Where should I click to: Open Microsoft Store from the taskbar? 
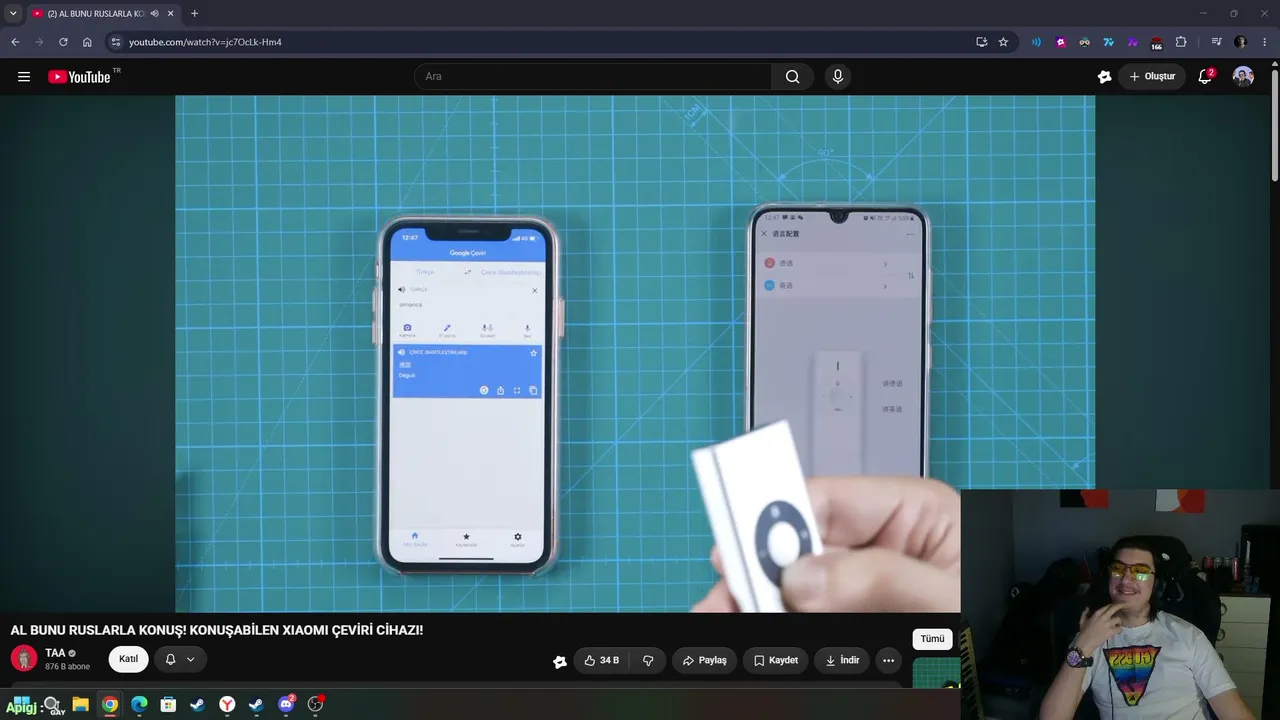tap(168, 704)
